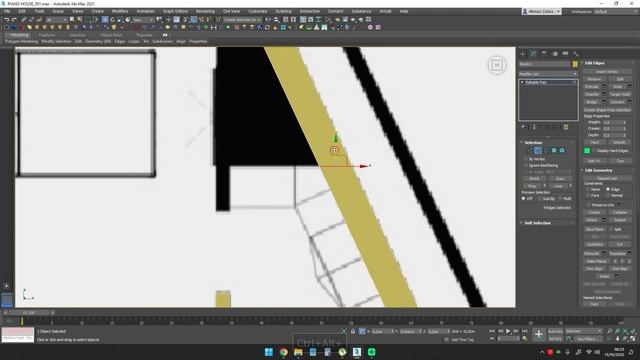
Task: Toggle the Split checkbox near Slice Plane
Action: click(x=611, y=229)
